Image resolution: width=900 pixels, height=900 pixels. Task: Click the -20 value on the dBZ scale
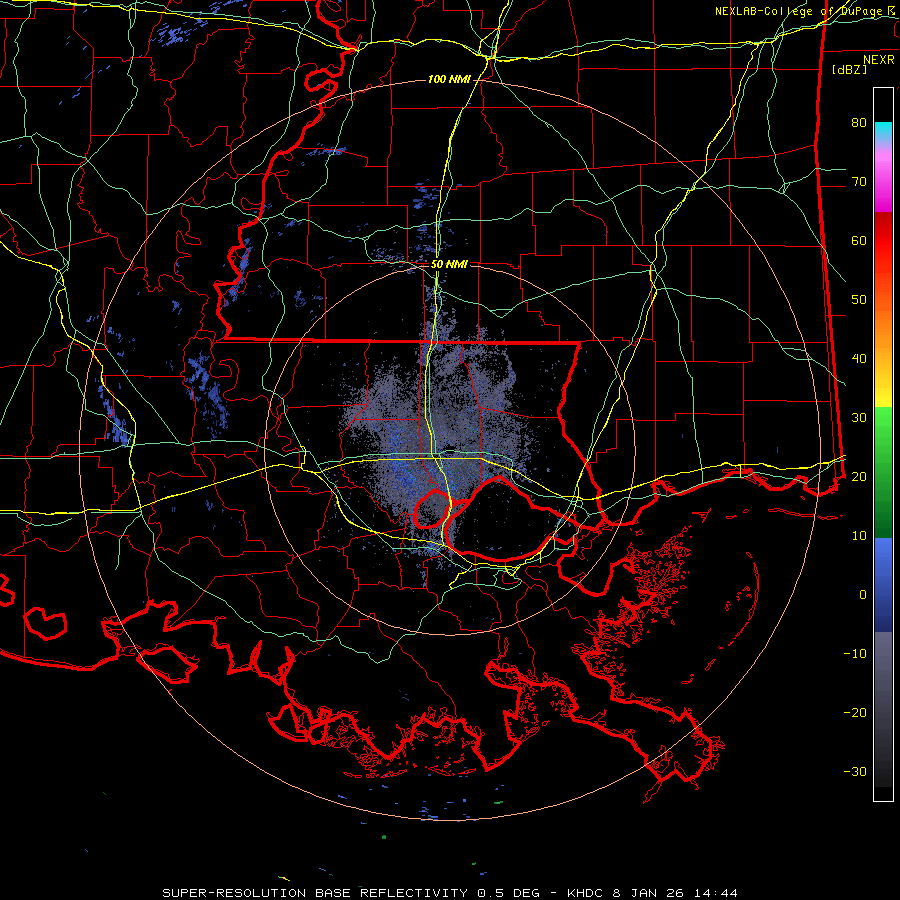(x=855, y=713)
